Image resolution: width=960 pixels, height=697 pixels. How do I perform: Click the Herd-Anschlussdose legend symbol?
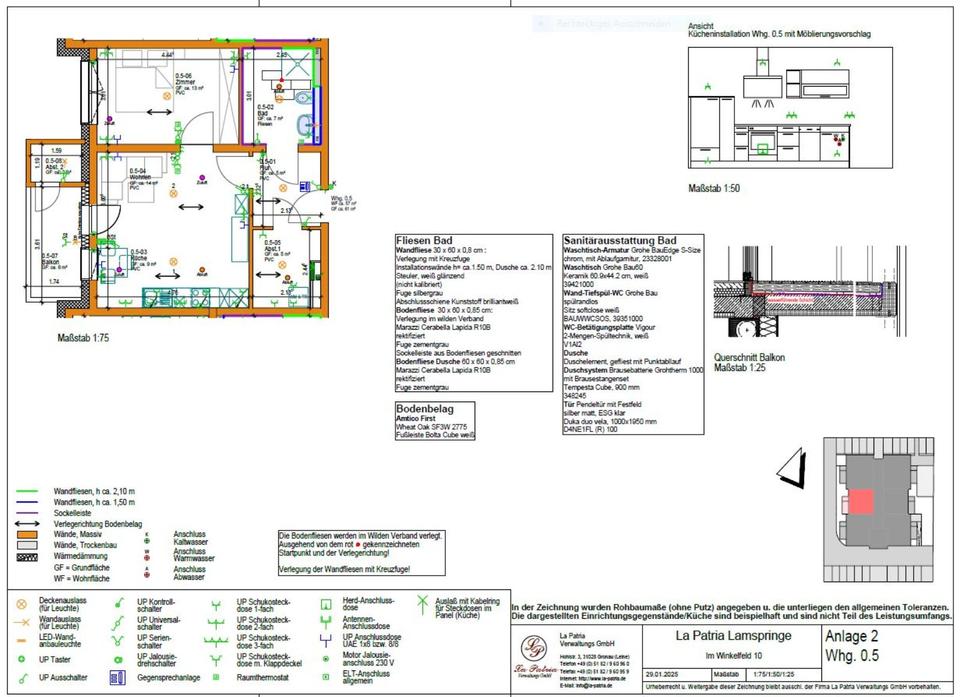(325, 604)
